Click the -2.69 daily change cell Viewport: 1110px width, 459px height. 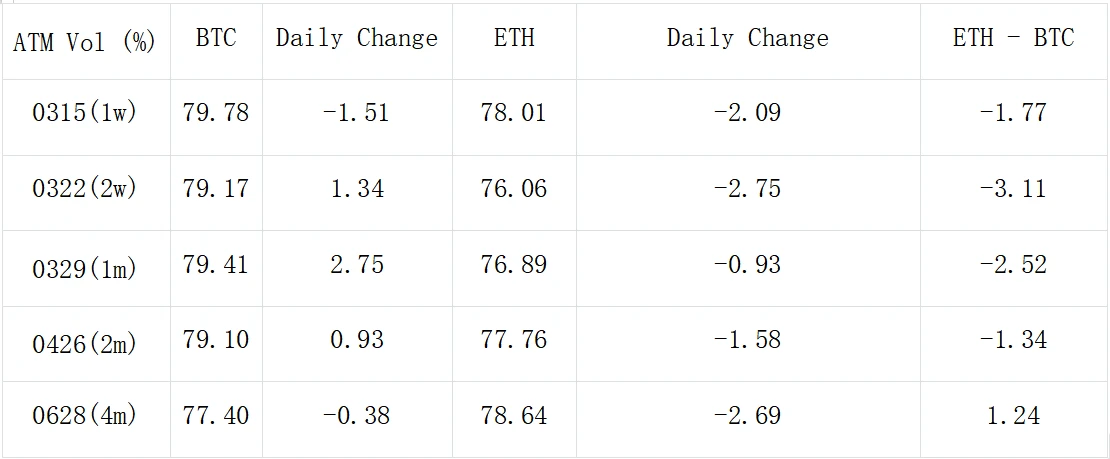click(x=747, y=415)
